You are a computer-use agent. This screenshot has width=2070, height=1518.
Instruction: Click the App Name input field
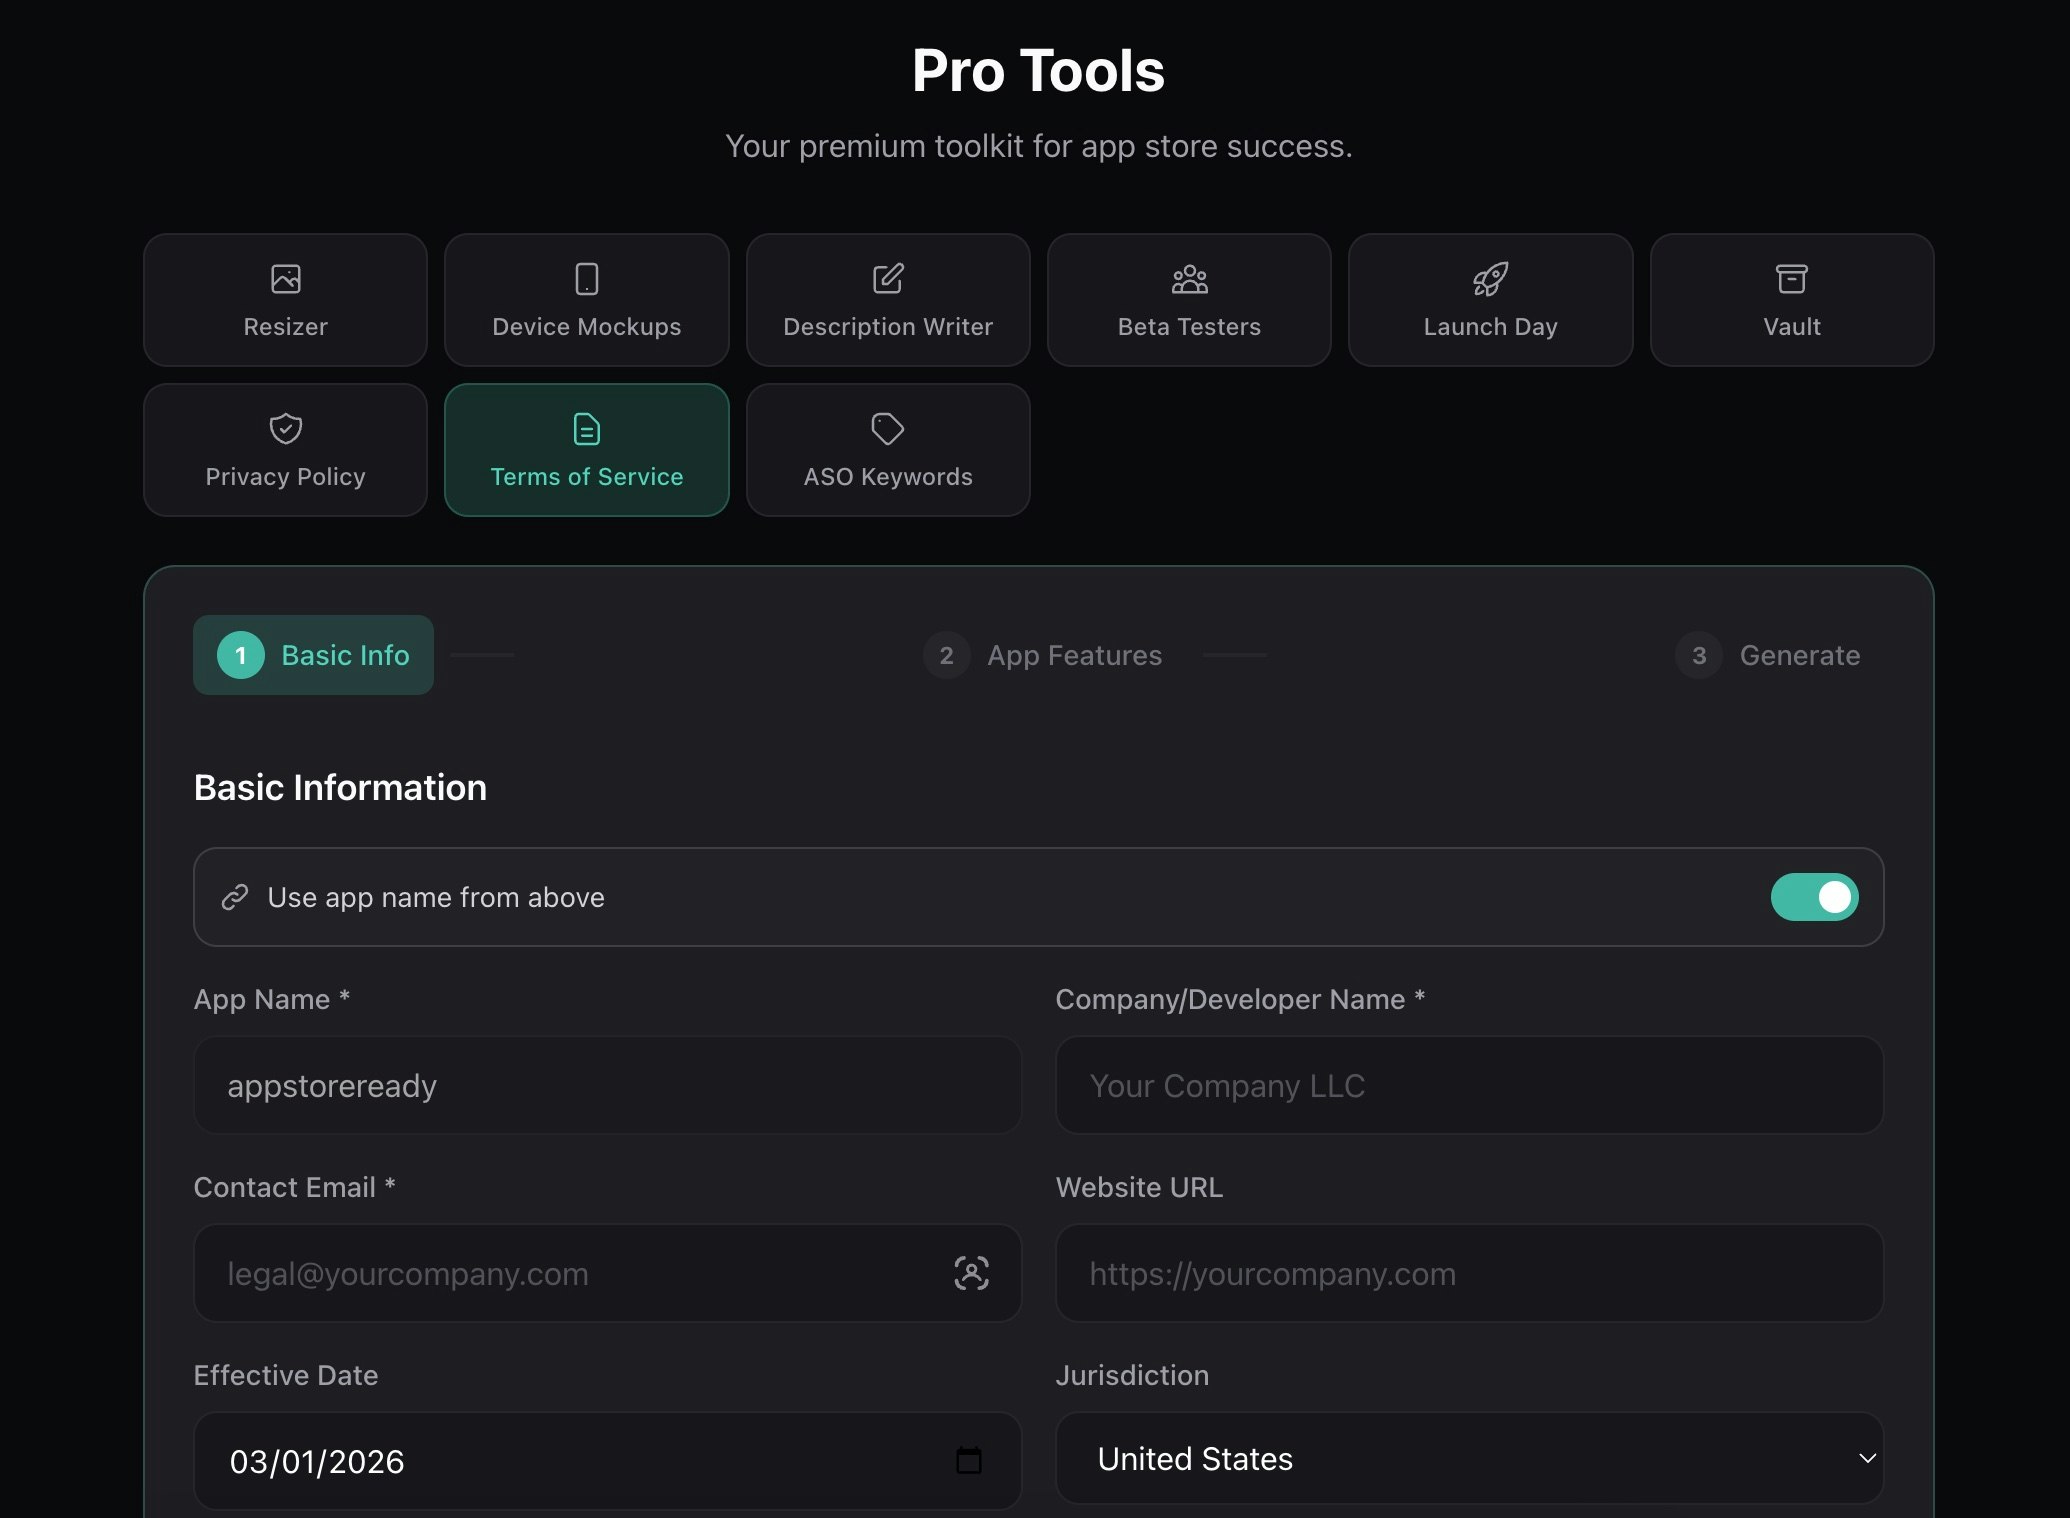click(x=607, y=1086)
